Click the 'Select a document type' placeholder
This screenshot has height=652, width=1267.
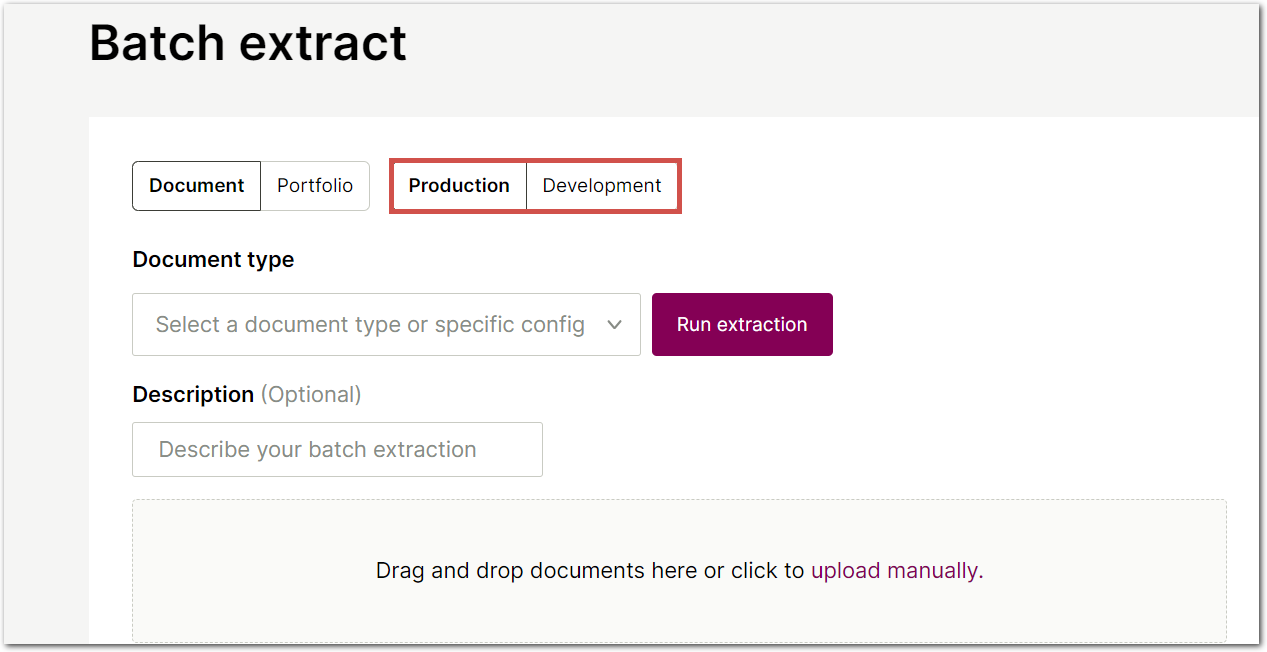(370, 325)
